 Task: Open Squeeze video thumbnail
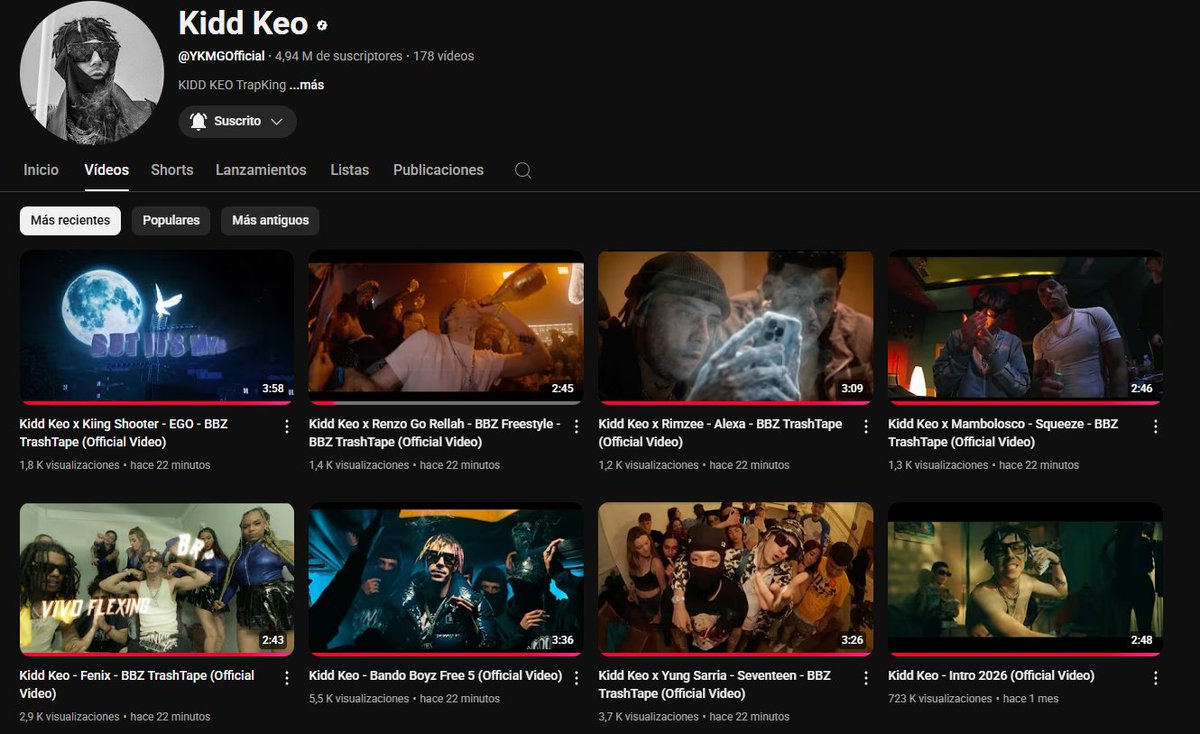tap(1025, 326)
